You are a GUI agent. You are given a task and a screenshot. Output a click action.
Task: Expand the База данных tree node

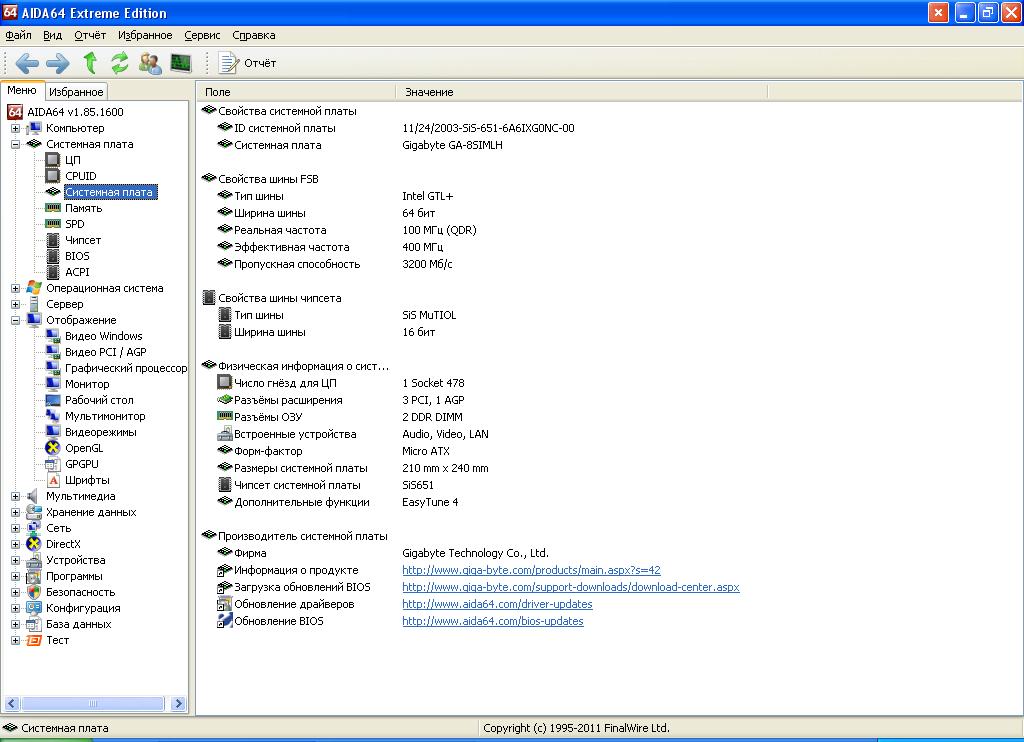click(15, 624)
